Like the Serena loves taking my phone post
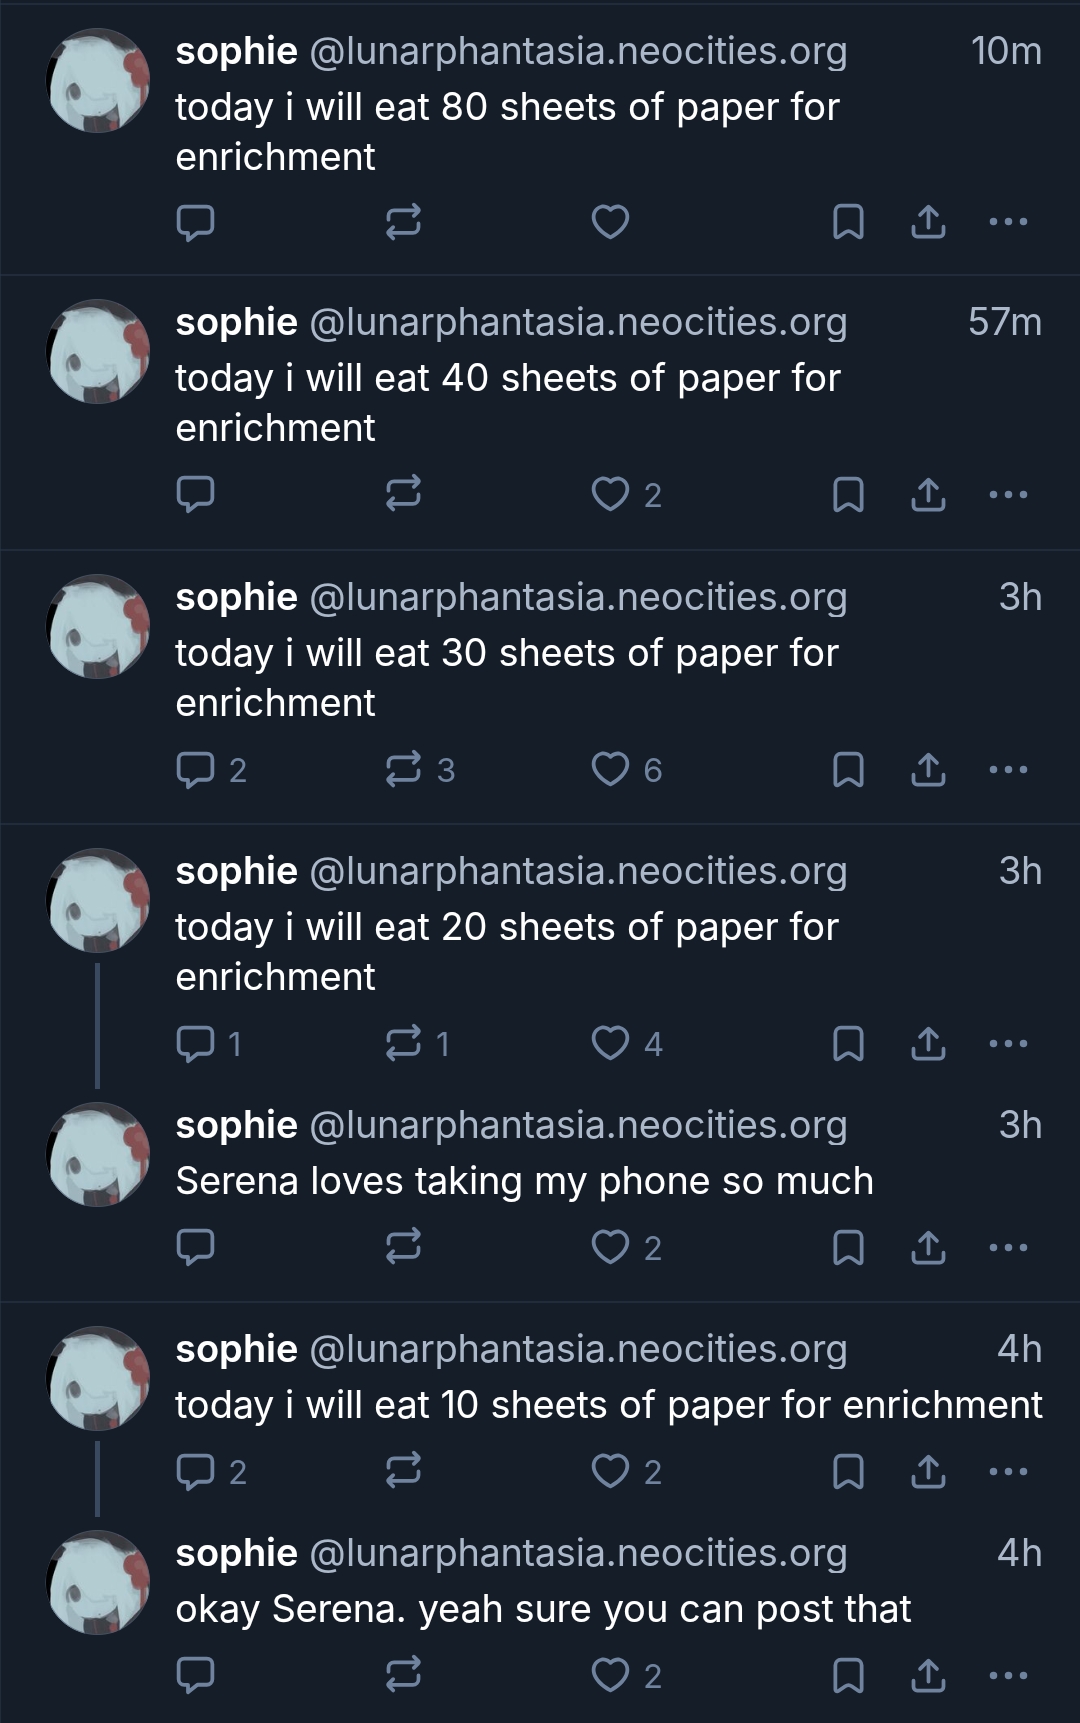 pyautogui.click(x=610, y=1247)
